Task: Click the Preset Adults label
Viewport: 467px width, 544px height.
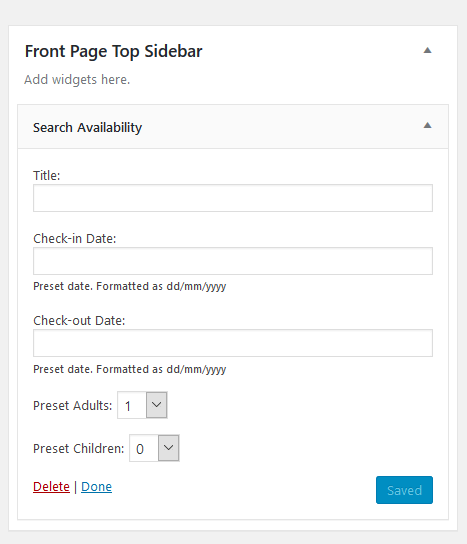Action: (73, 406)
